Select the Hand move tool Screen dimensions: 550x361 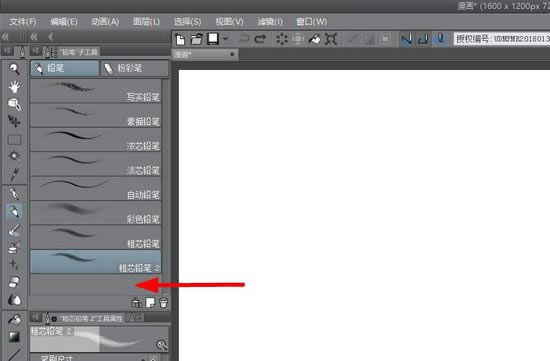pyautogui.click(x=14, y=87)
